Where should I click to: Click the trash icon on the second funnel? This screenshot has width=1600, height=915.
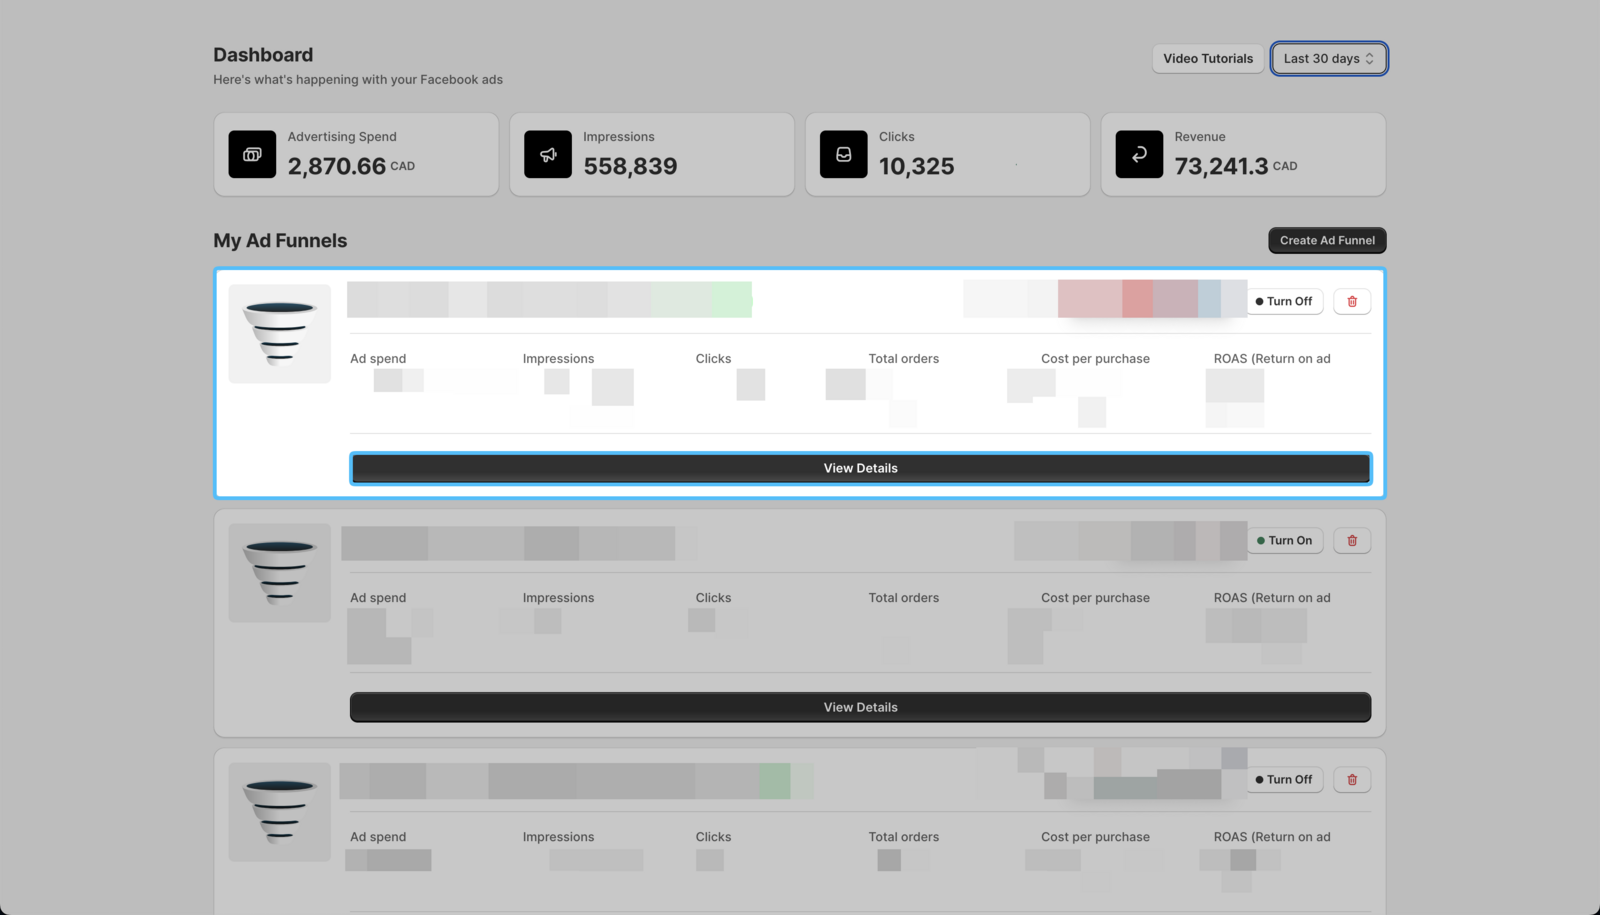click(1351, 540)
